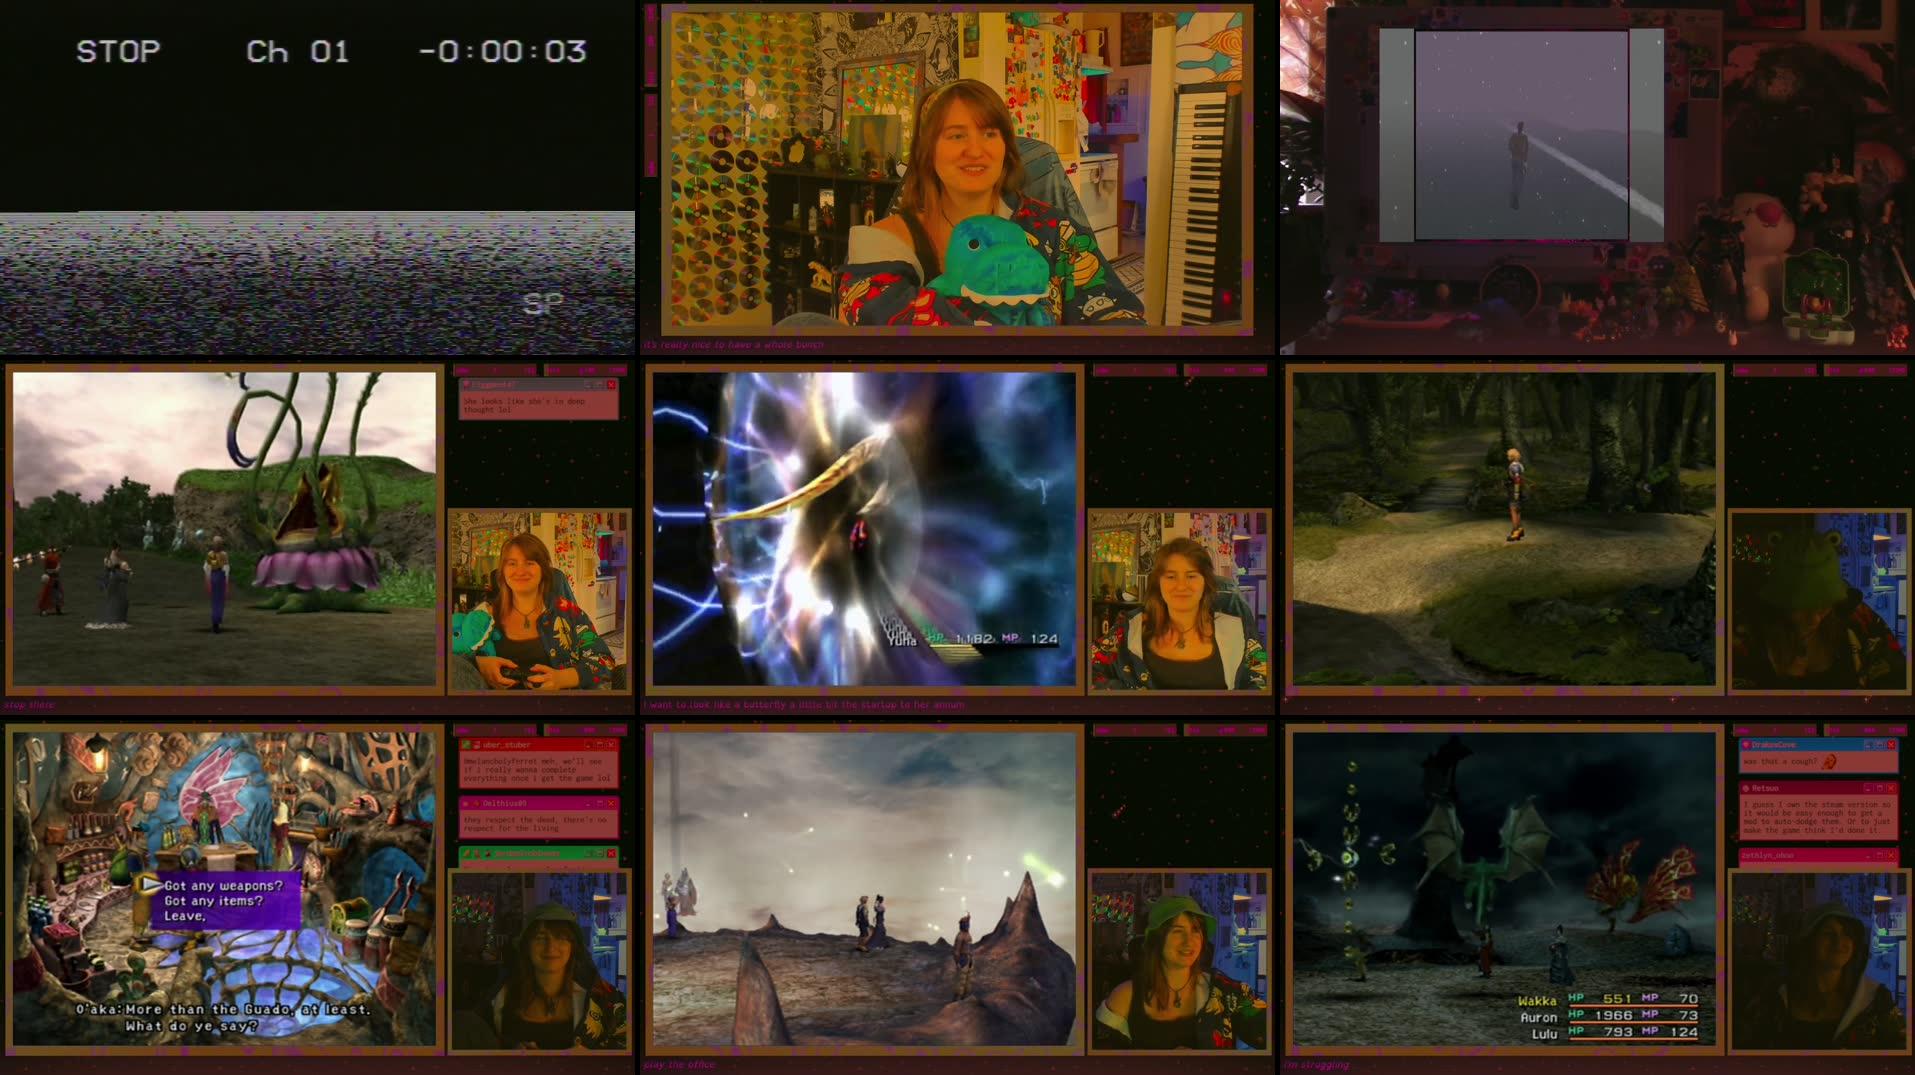Click the badge icon beside Retsun's username
Image resolution: width=1915 pixels, height=1075 pixels.
[1746, 788]
